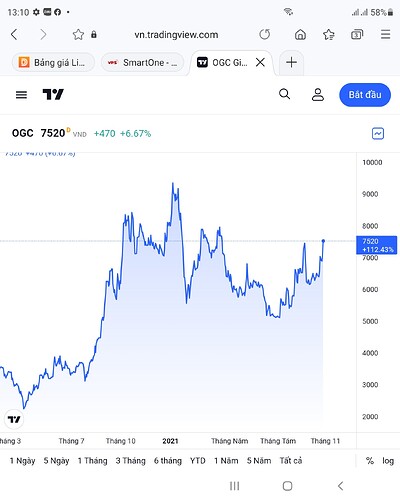Click the vn.tradingview.com address bar
The height and width of the screenshot is (500, 400).
[x=176, y=35]
